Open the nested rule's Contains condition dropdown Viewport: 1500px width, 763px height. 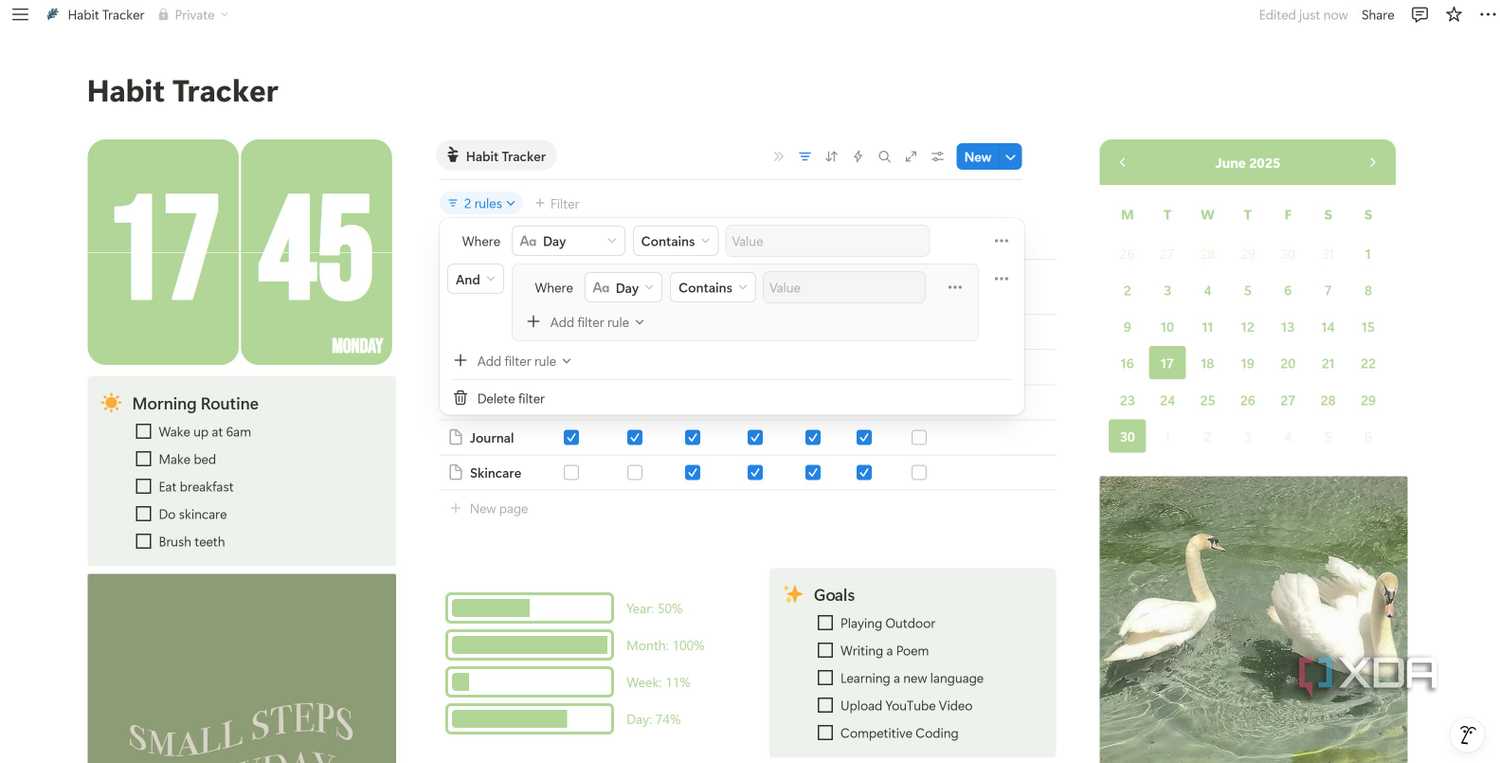pyautogui.click(x=713, y=288)
